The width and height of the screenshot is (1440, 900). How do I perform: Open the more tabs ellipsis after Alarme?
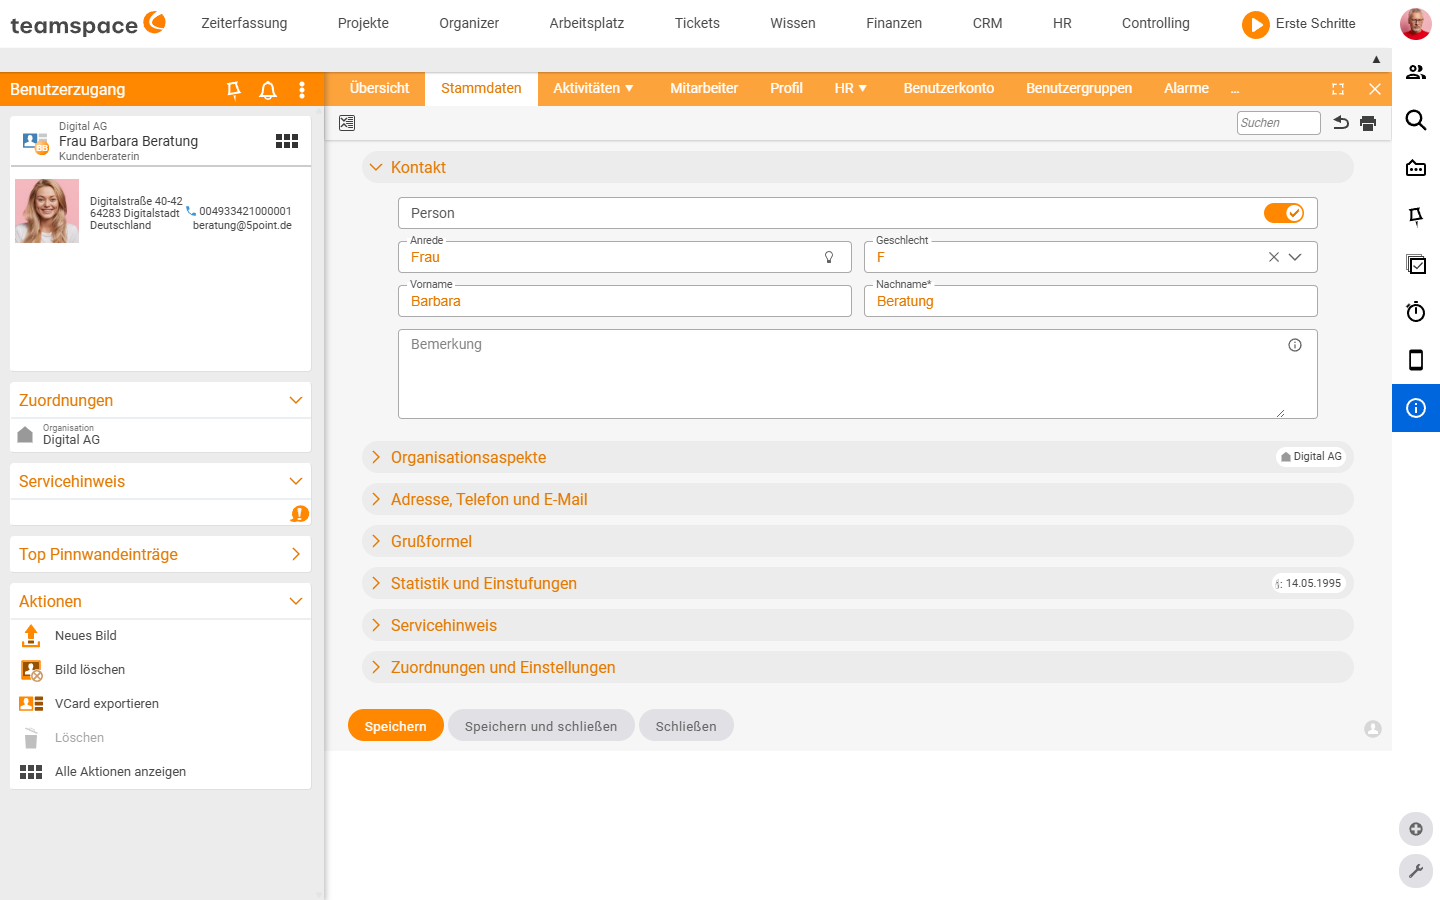click(1235, 89)
